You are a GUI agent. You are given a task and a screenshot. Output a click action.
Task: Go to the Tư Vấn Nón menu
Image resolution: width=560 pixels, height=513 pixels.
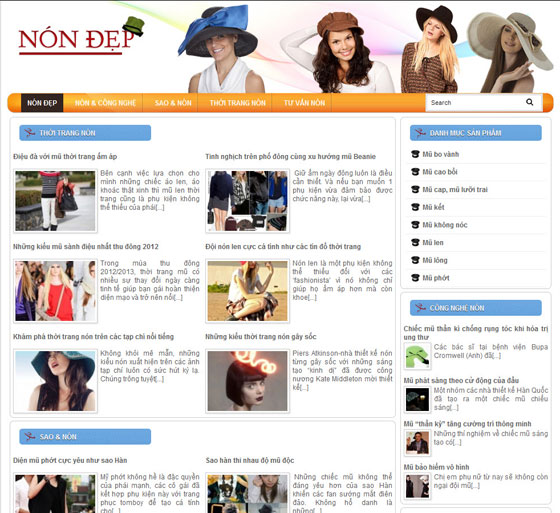click(x=304, y=103)
